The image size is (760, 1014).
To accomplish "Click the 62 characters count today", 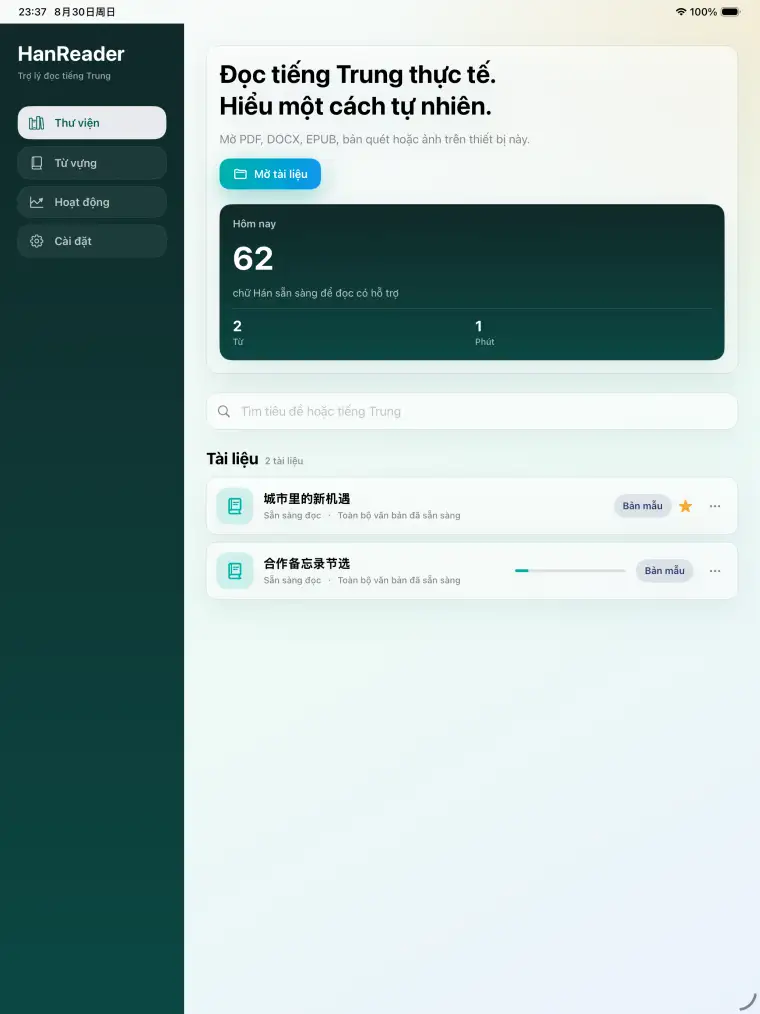I will click(253, 259).
